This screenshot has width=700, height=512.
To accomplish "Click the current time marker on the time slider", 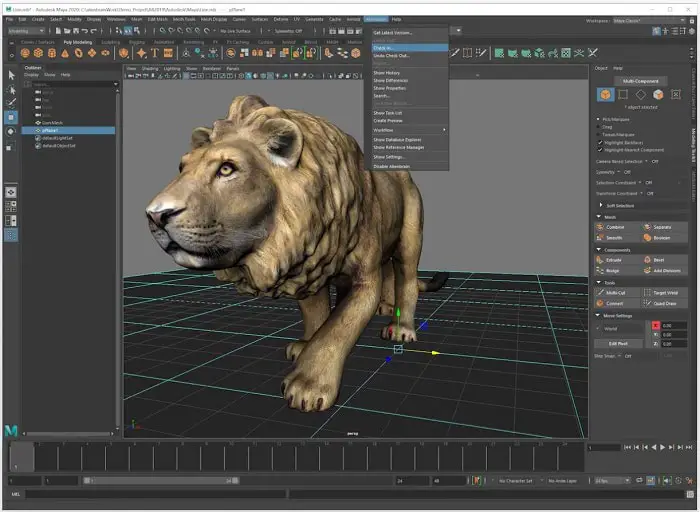I will pyautogui.click(x=21, y=457).
